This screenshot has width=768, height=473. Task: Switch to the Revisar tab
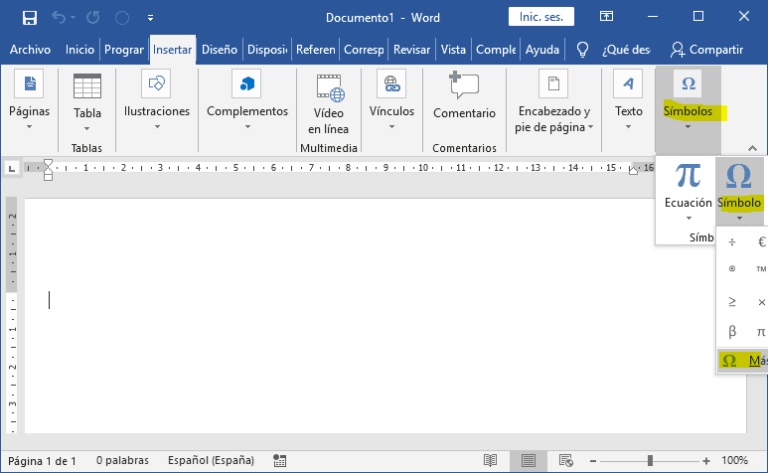tap(411, 49)
